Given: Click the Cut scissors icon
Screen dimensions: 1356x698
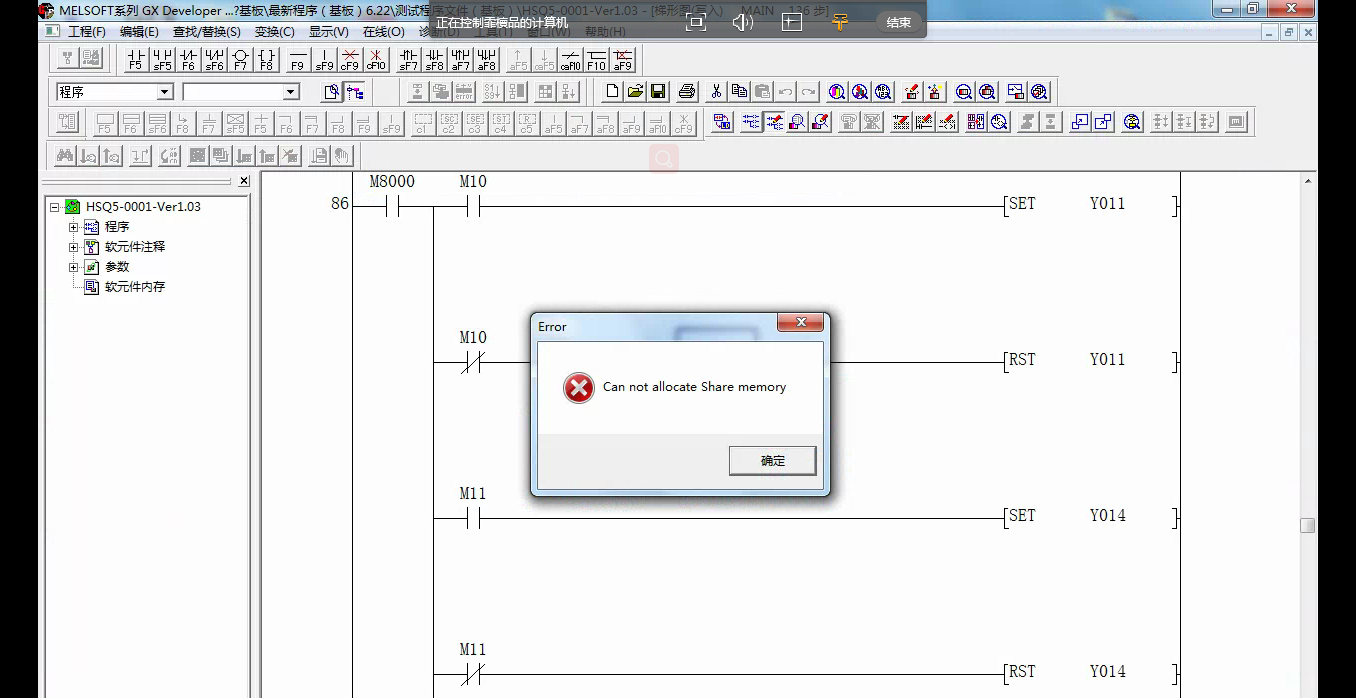Looking at the screenshot, I should 716,92.
